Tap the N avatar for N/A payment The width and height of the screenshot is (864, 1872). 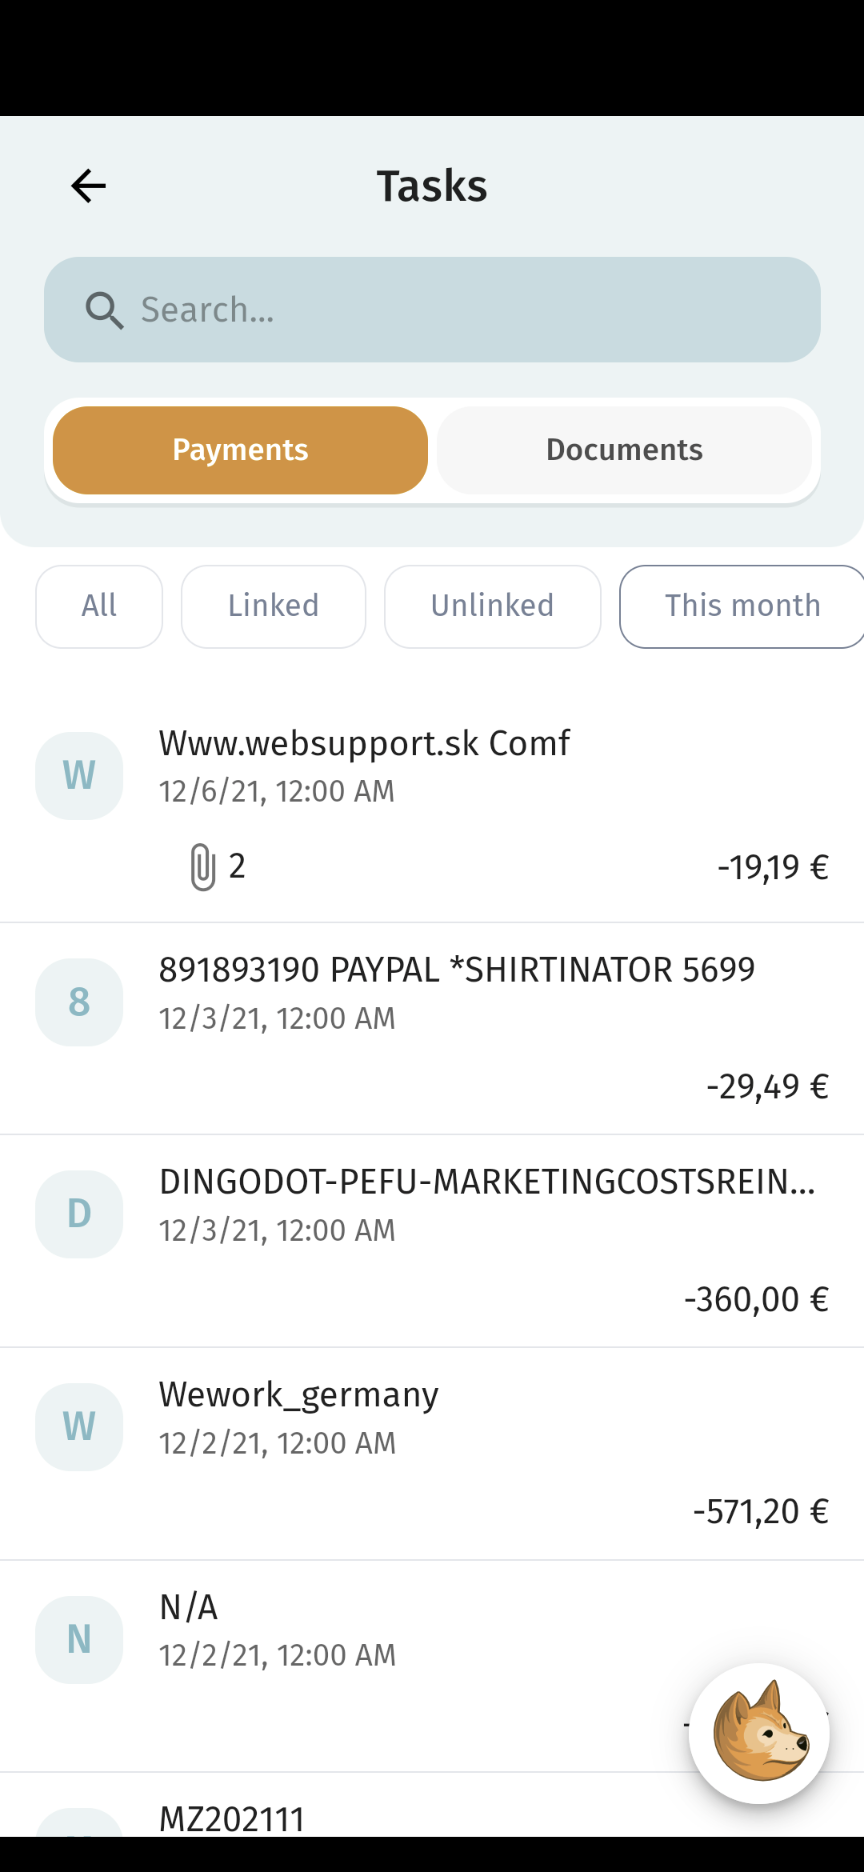point(79,1640)
